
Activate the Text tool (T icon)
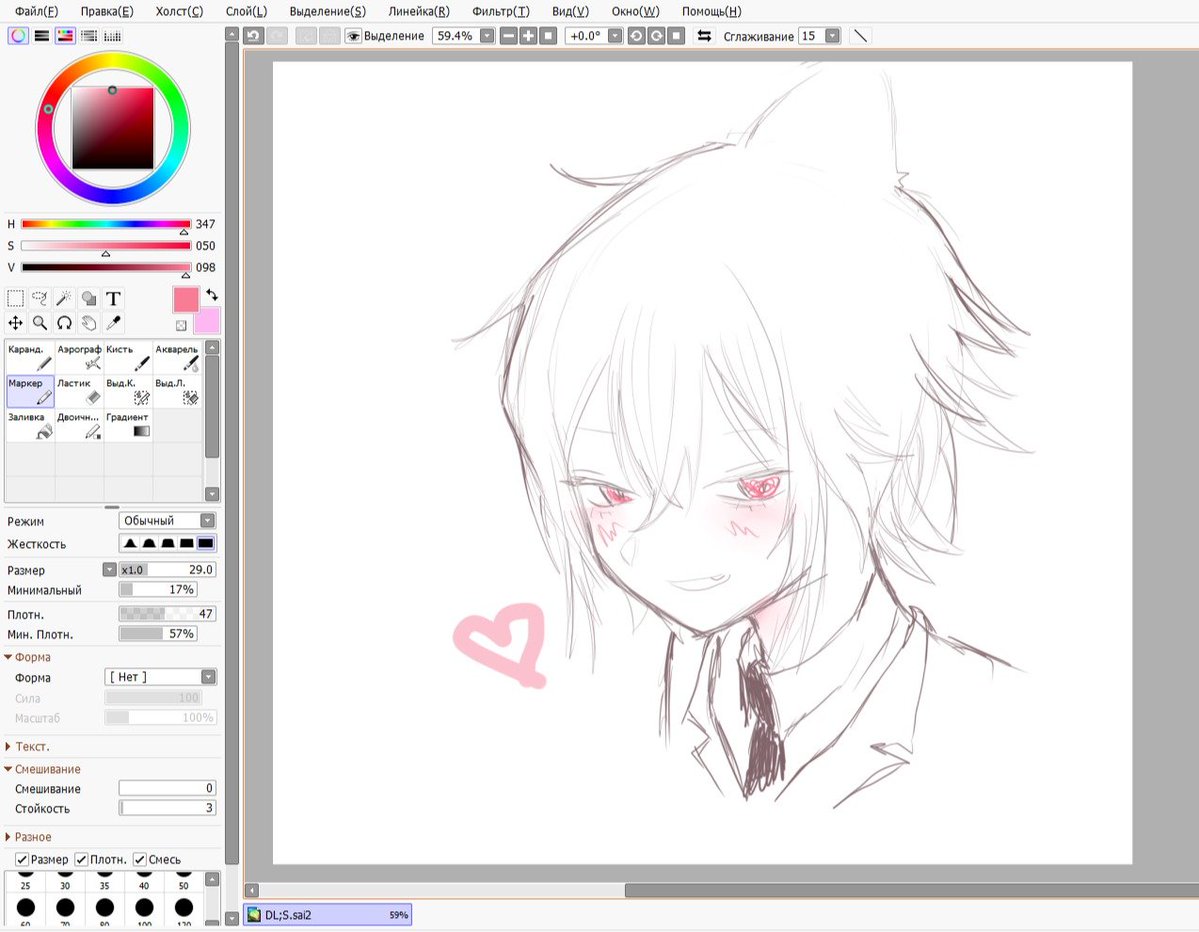[113, 298]
